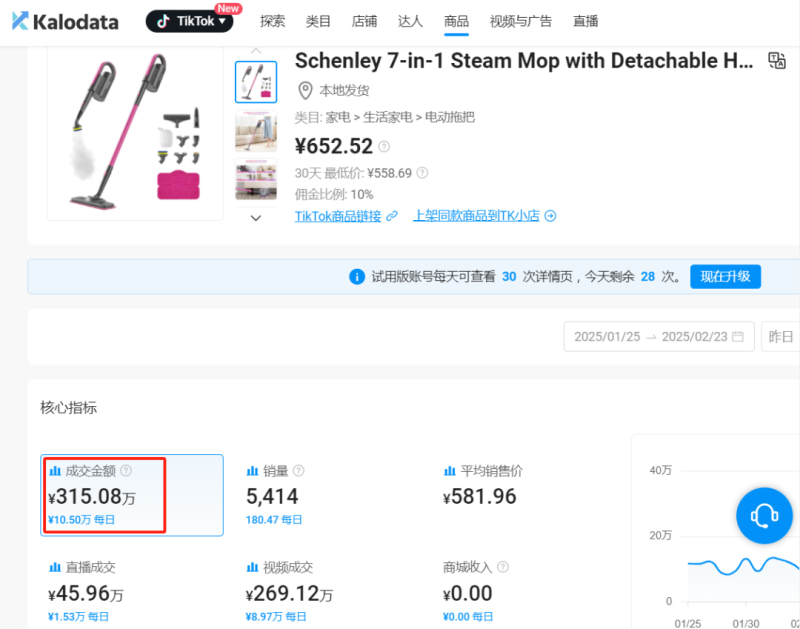Switch to the 直播 menu item
The width and height of the screenshot is (800, 629).
(x=586, y=21)
